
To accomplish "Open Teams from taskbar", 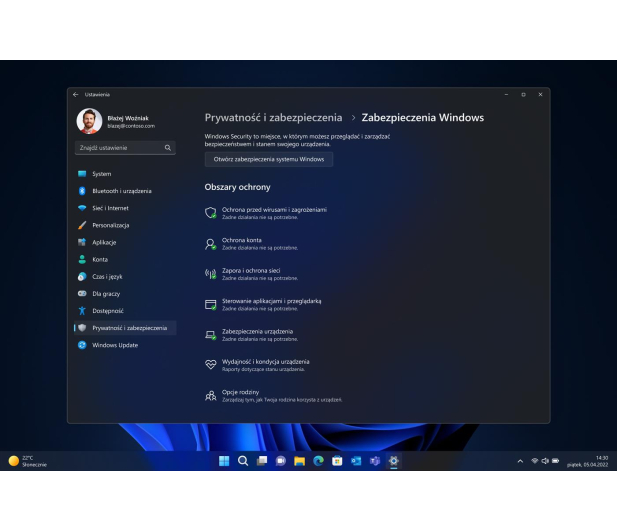I will pyautogui.click(x=375, y=461).
